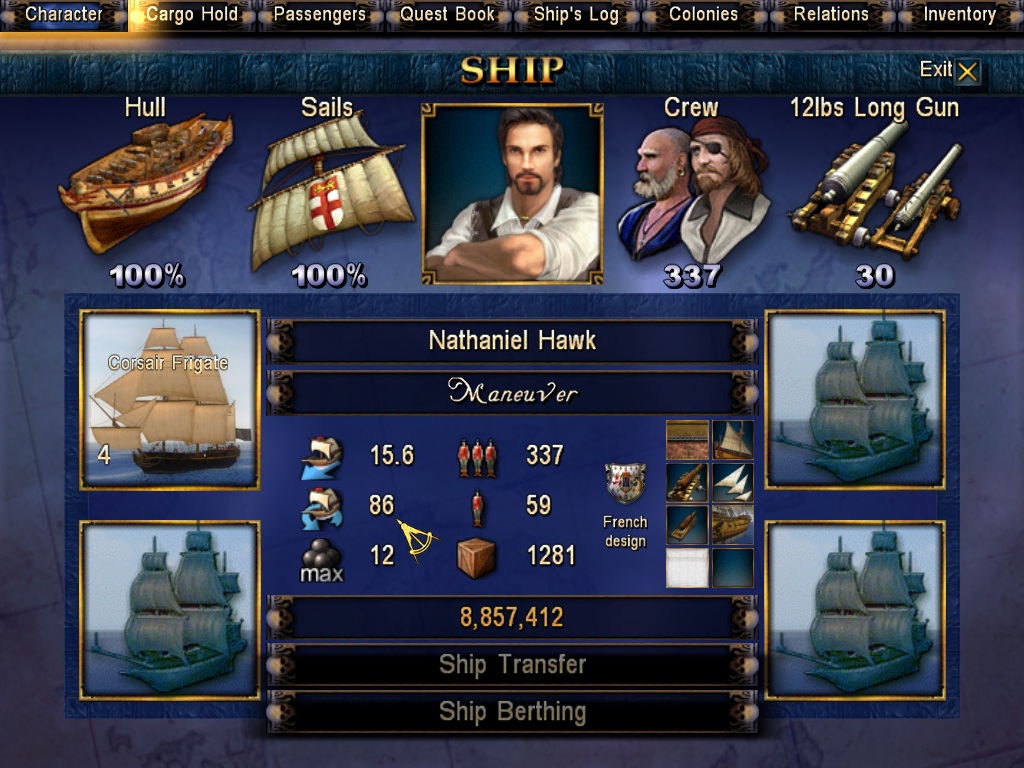Click the three soldiers crew icon
This screenshot has width=1024, height=768.
coord(477,458)
